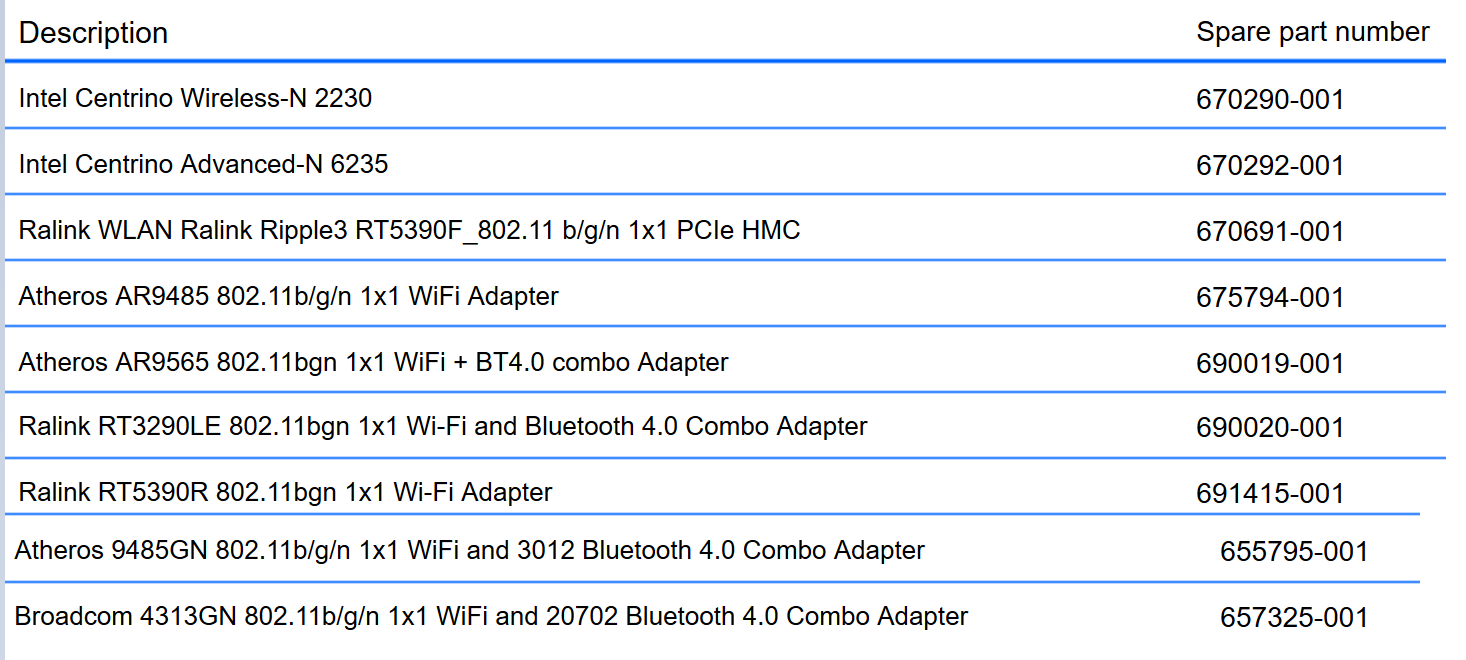Click Atheros AR9565 BT4.0 combo Adapter text
Image resolution: width=1466 pixels, height=660 pixels.
pos(373,362)
